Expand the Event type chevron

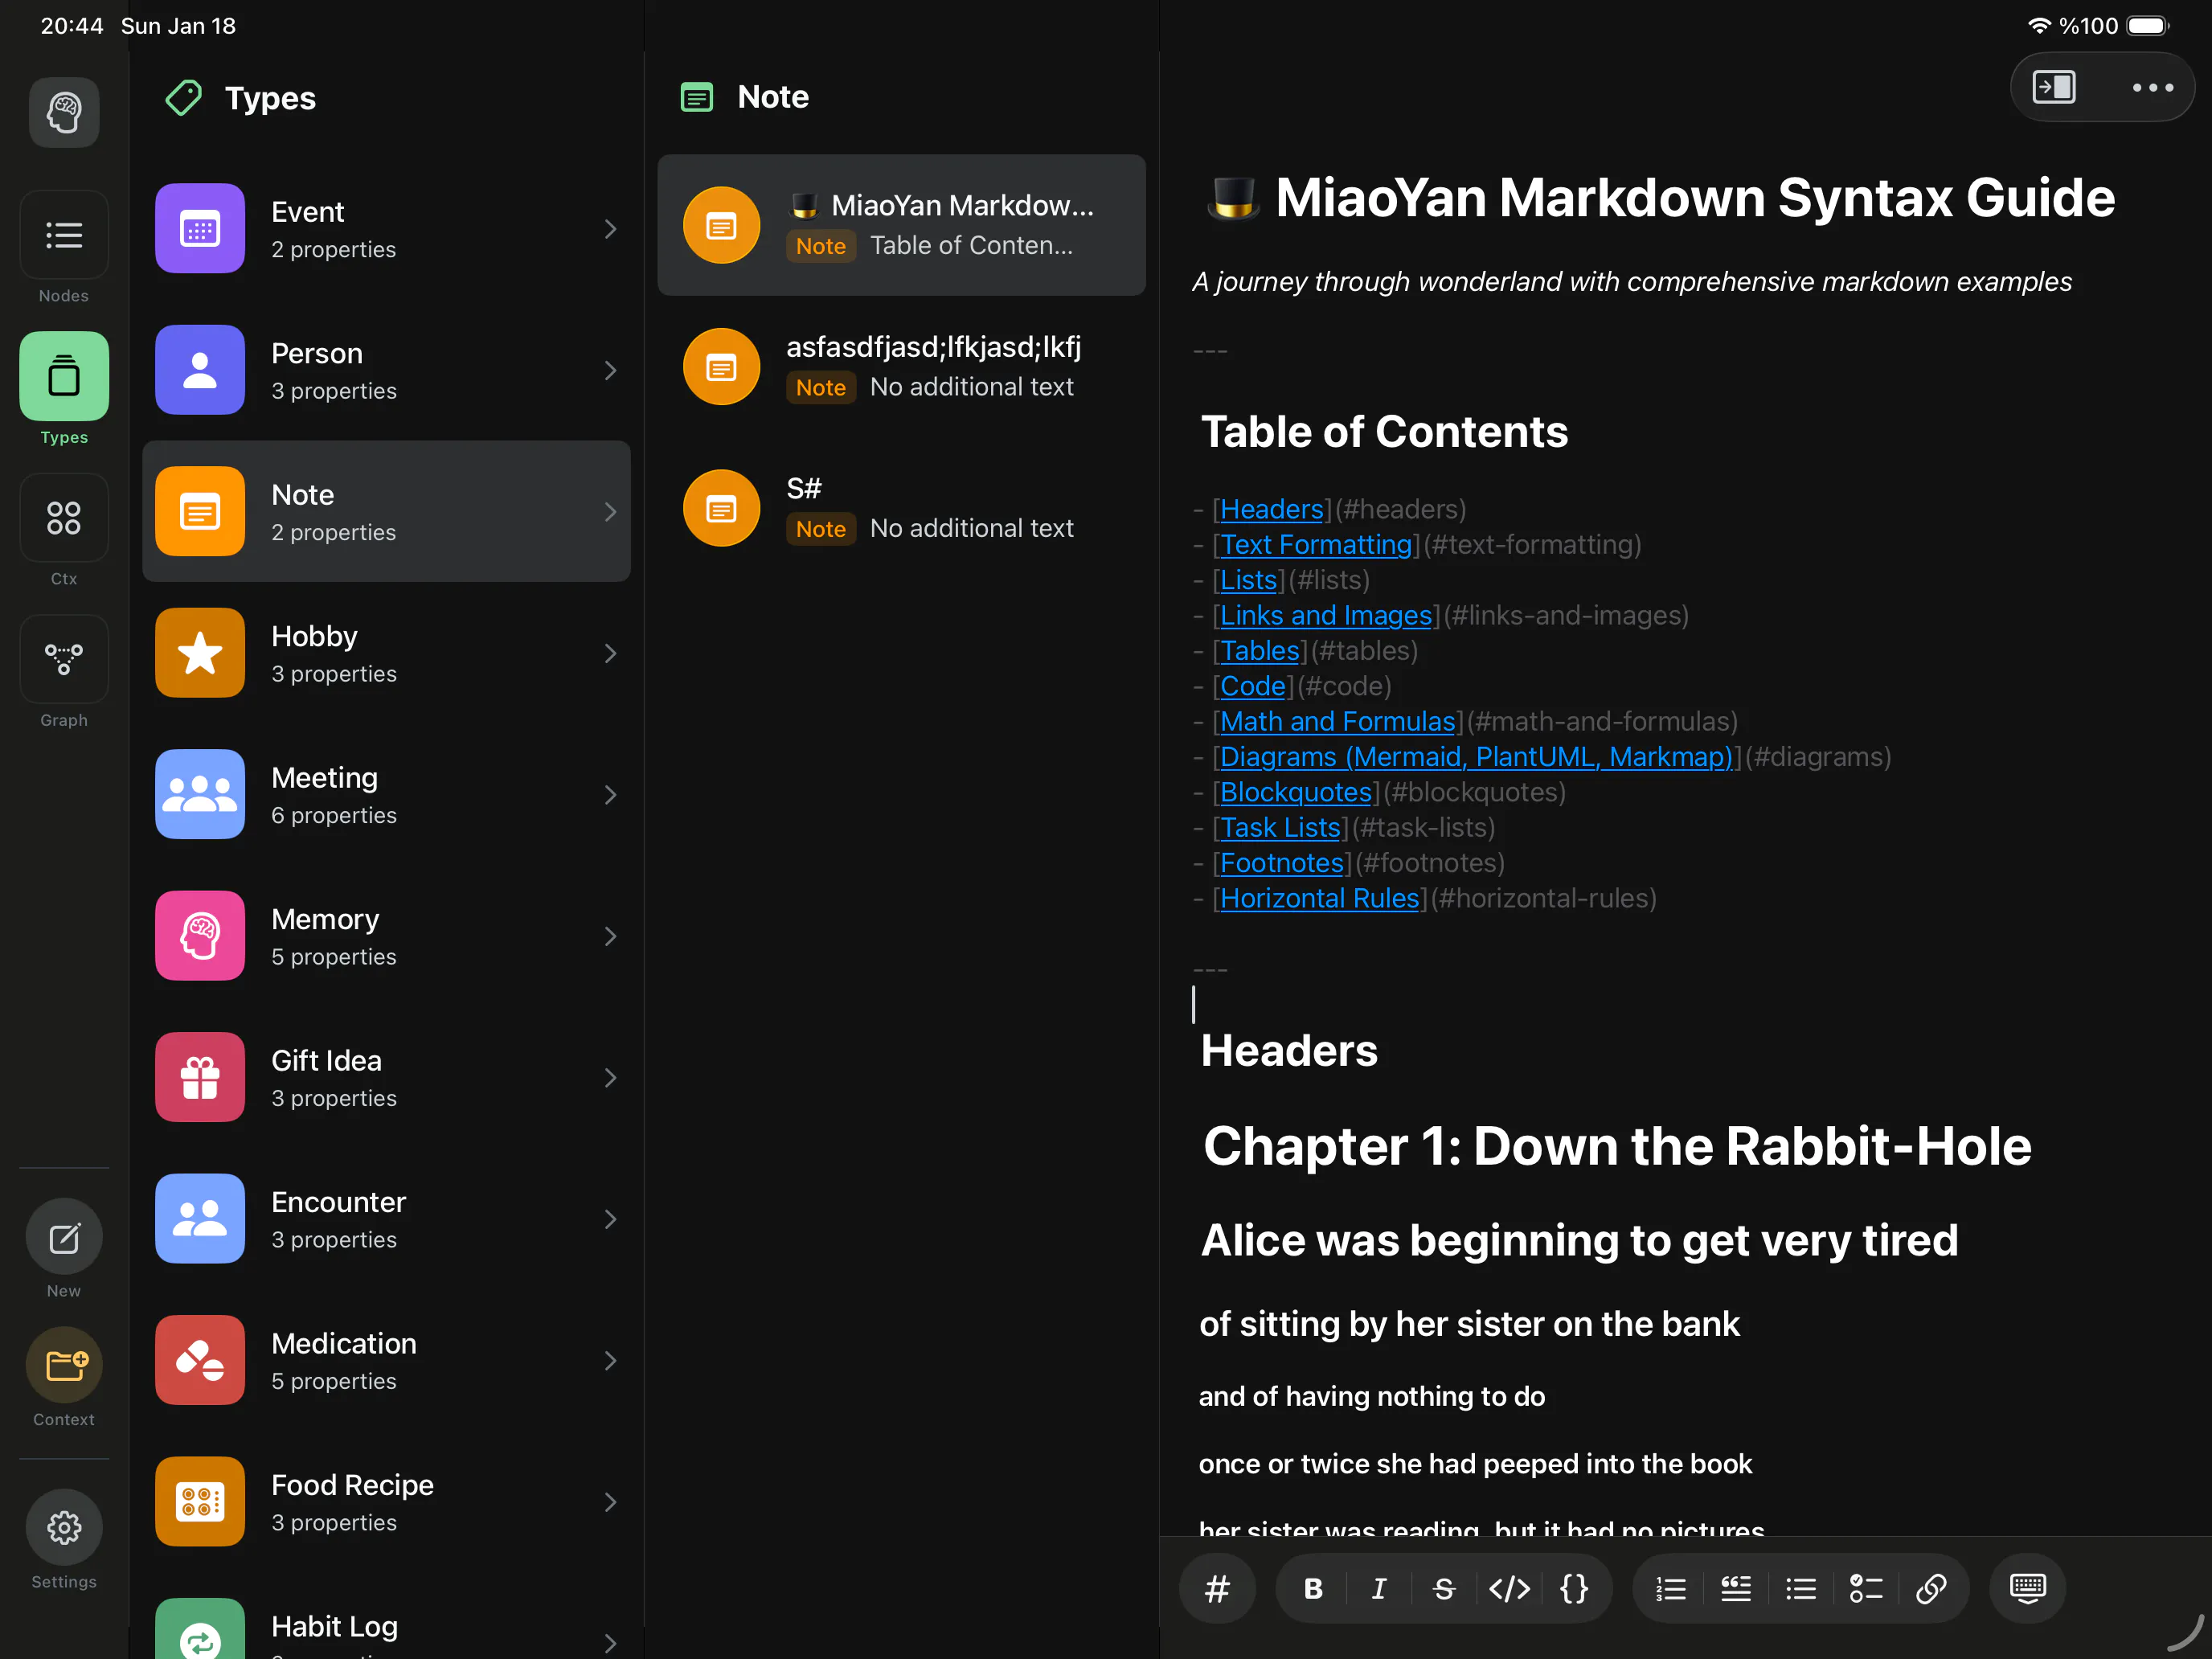[610, 229]
